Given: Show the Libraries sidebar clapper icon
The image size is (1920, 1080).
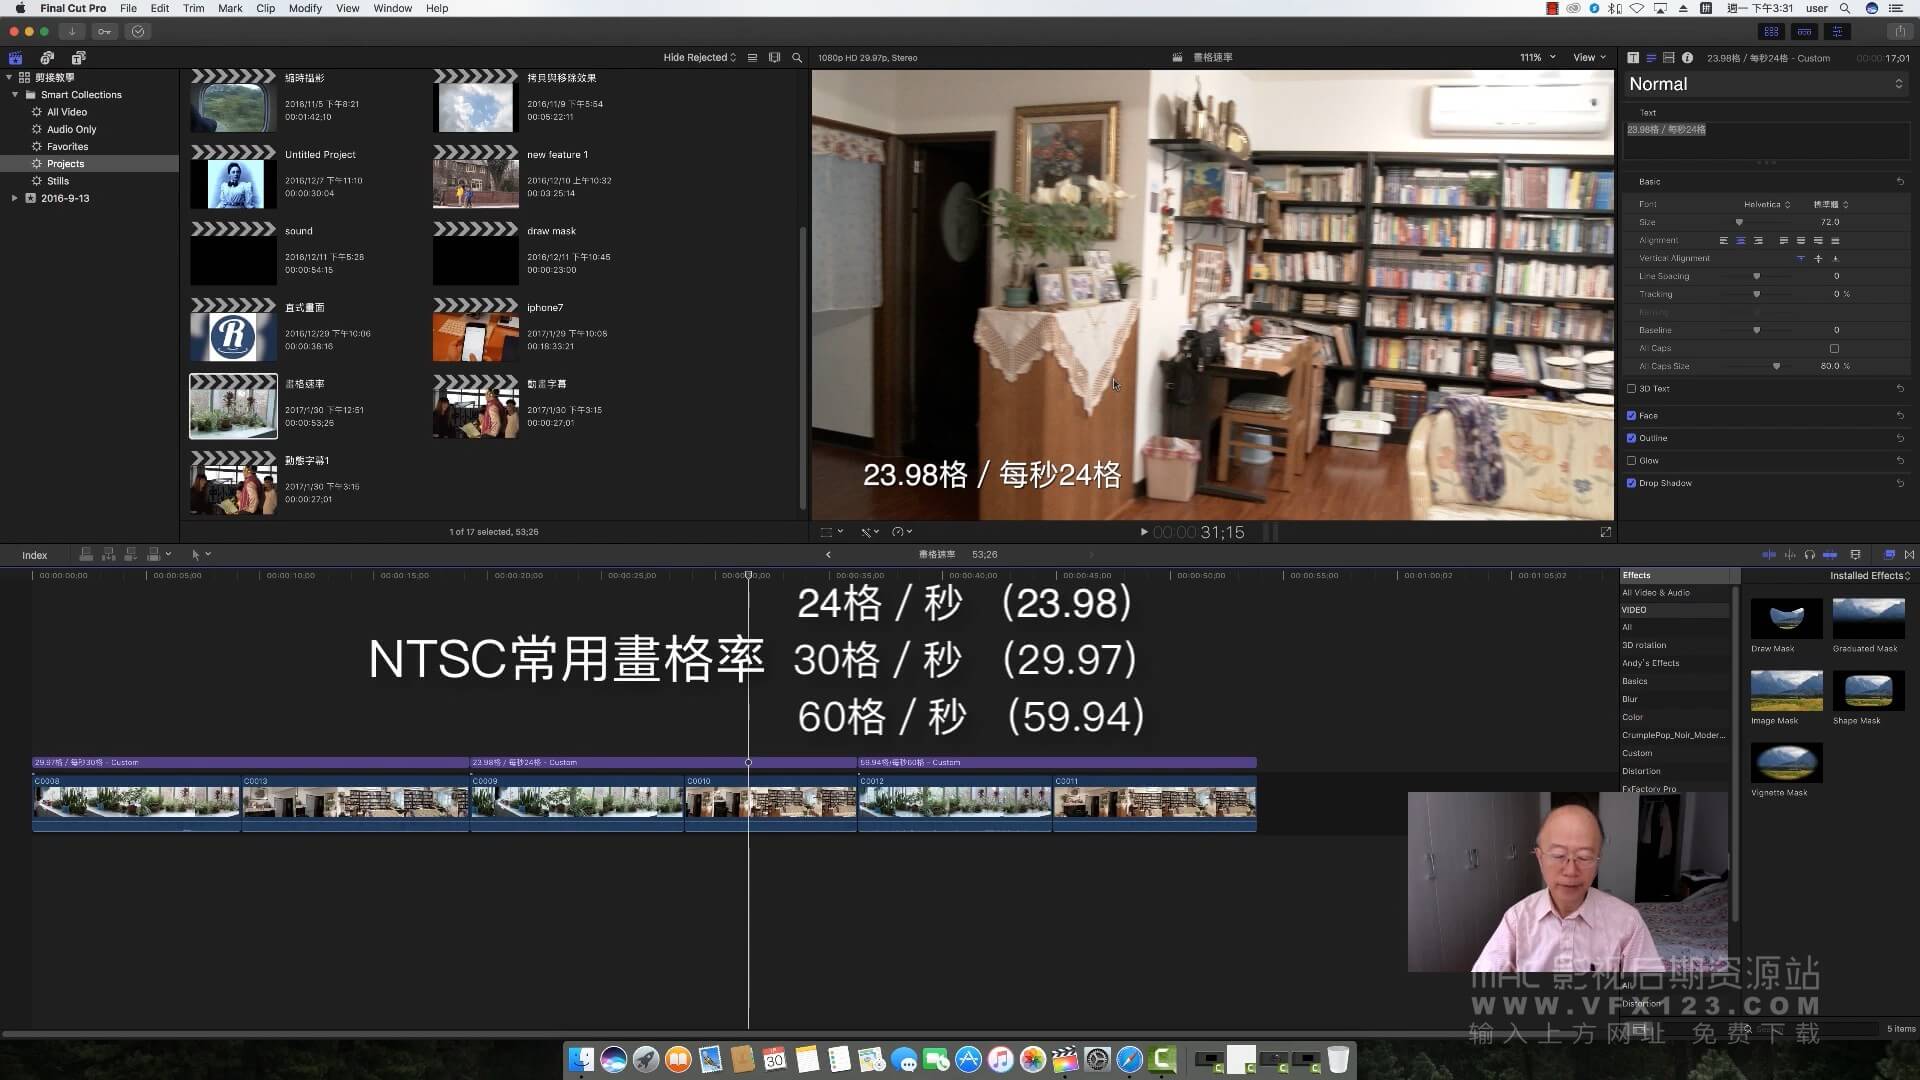Looking at the screenshot, I should (x=15, y=58).
